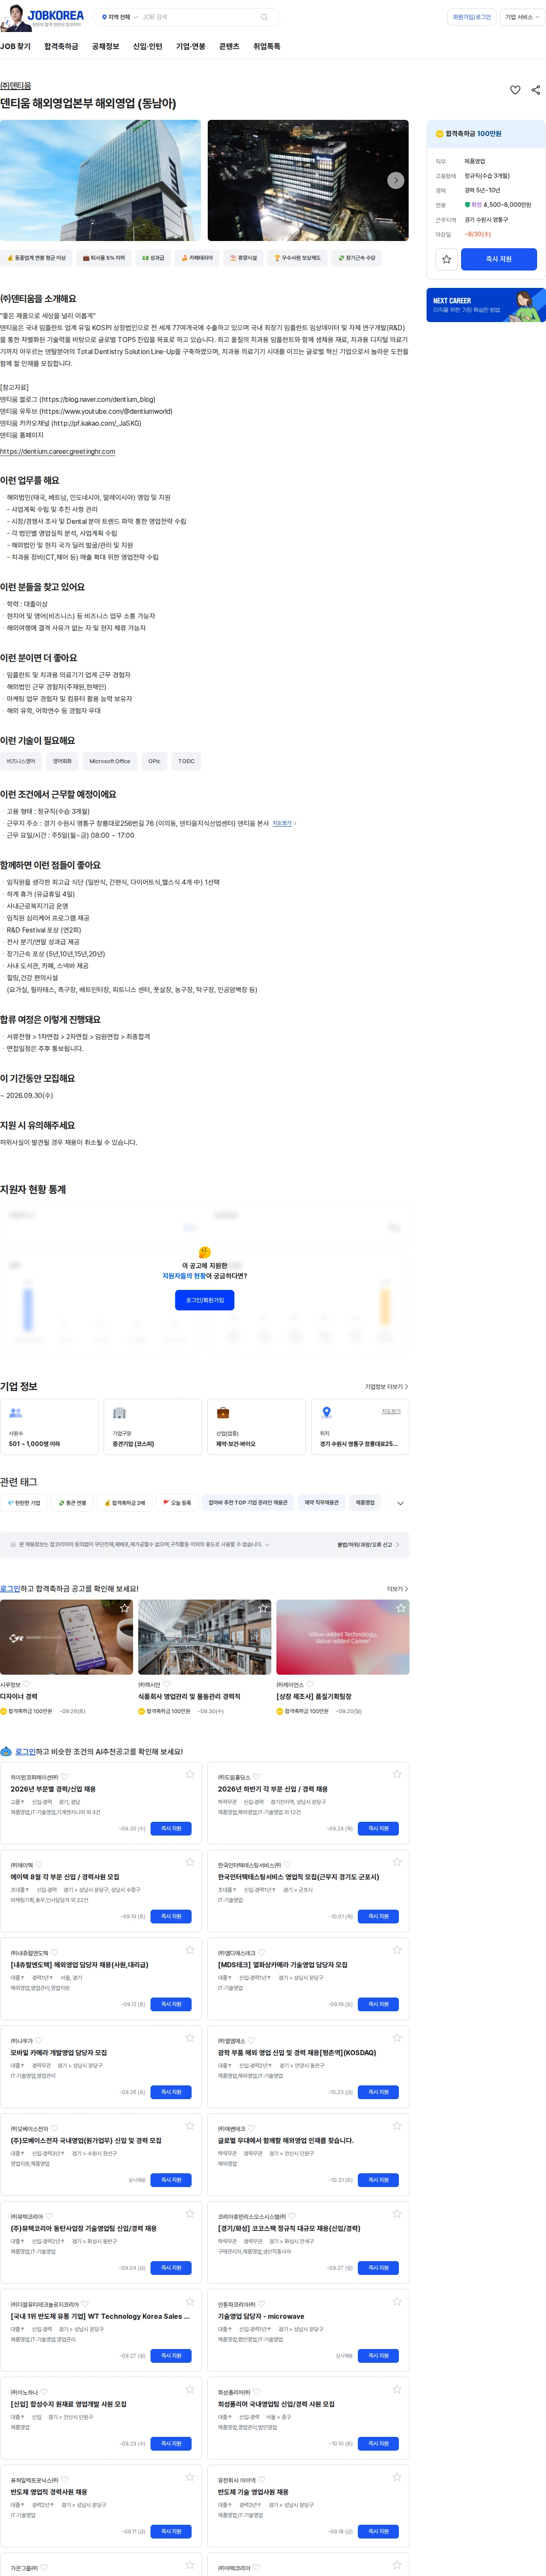Click 회원가입/로그인 button
This screenshot has width=546, height=2576.
(472, 17)
